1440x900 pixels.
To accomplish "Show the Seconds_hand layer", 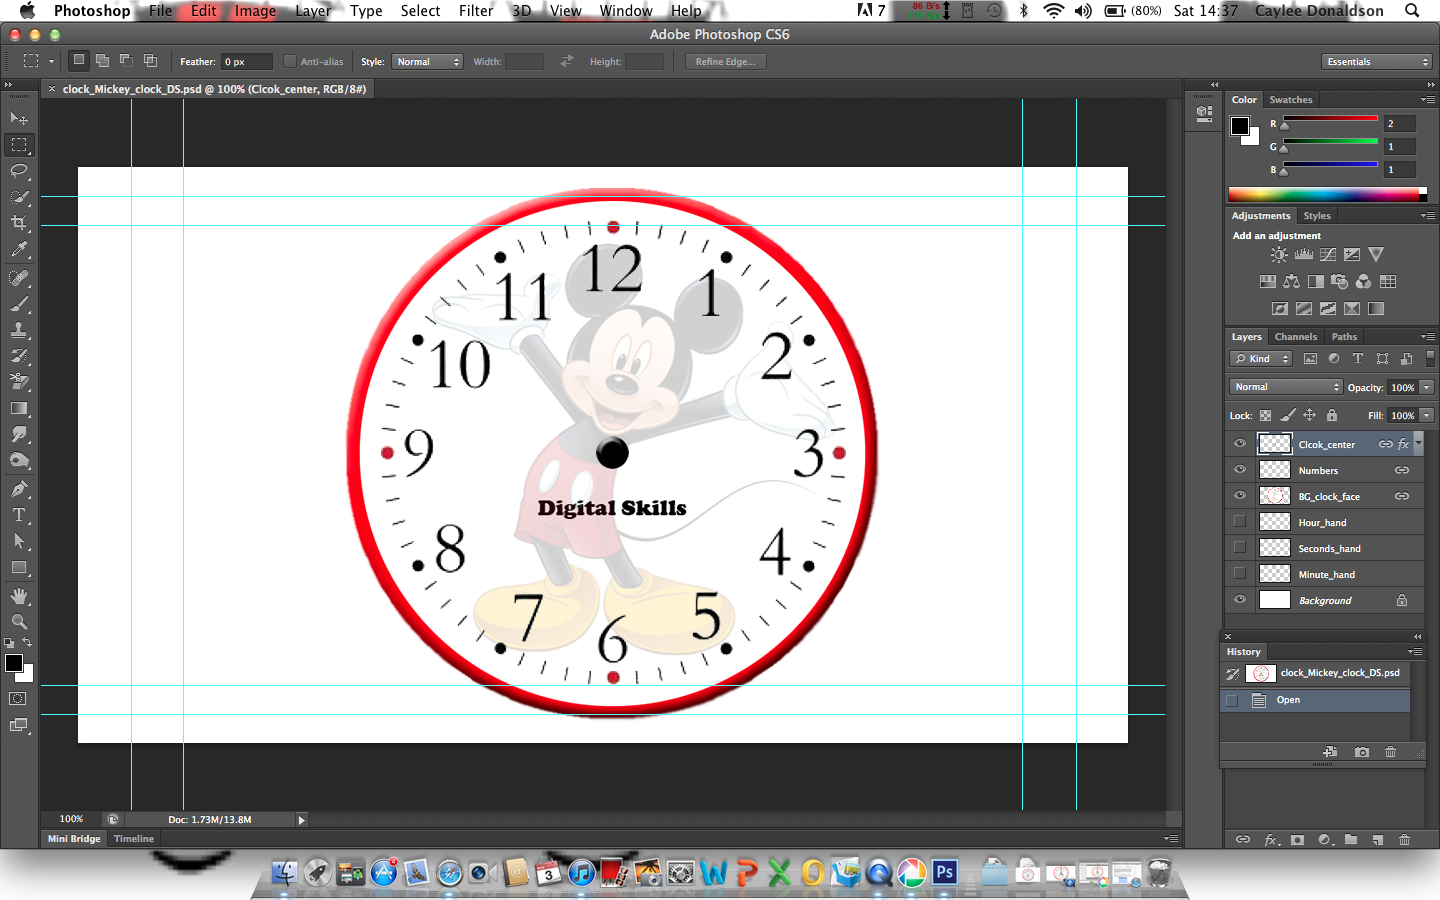I will [x=1240, y=548].
